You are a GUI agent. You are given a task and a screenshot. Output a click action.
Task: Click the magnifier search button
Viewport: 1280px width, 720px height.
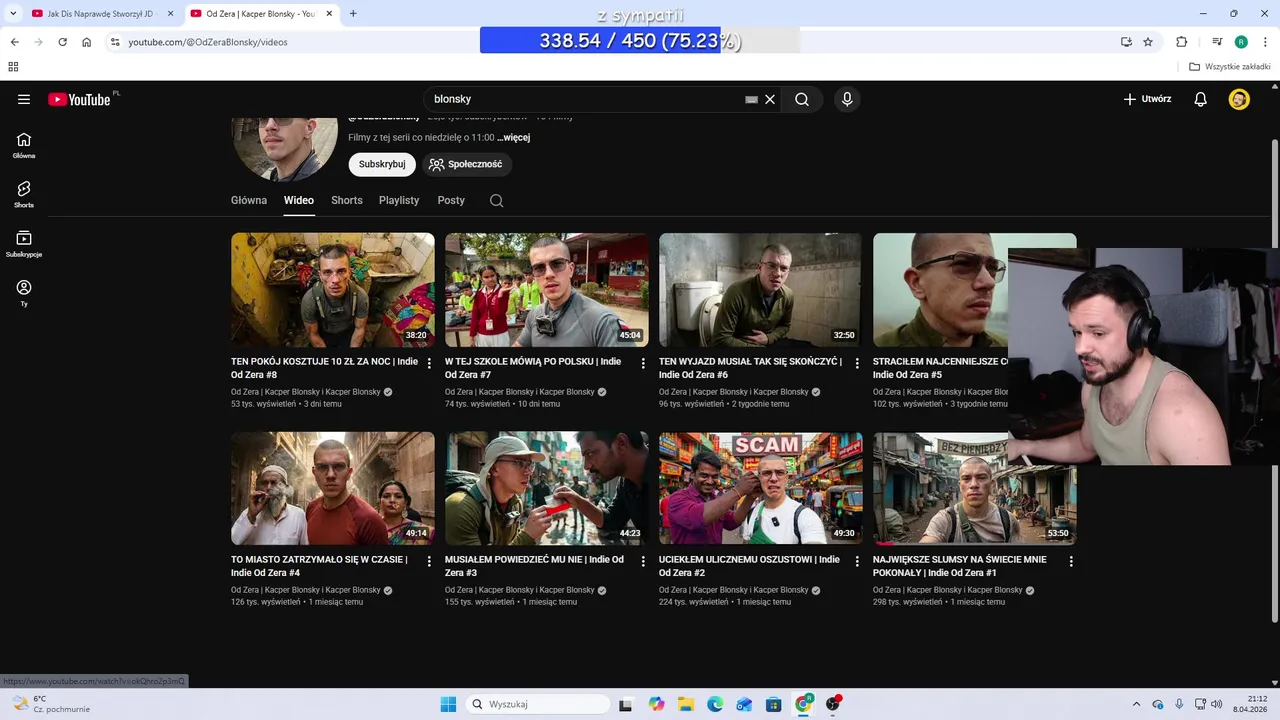[x=802, y=99]
